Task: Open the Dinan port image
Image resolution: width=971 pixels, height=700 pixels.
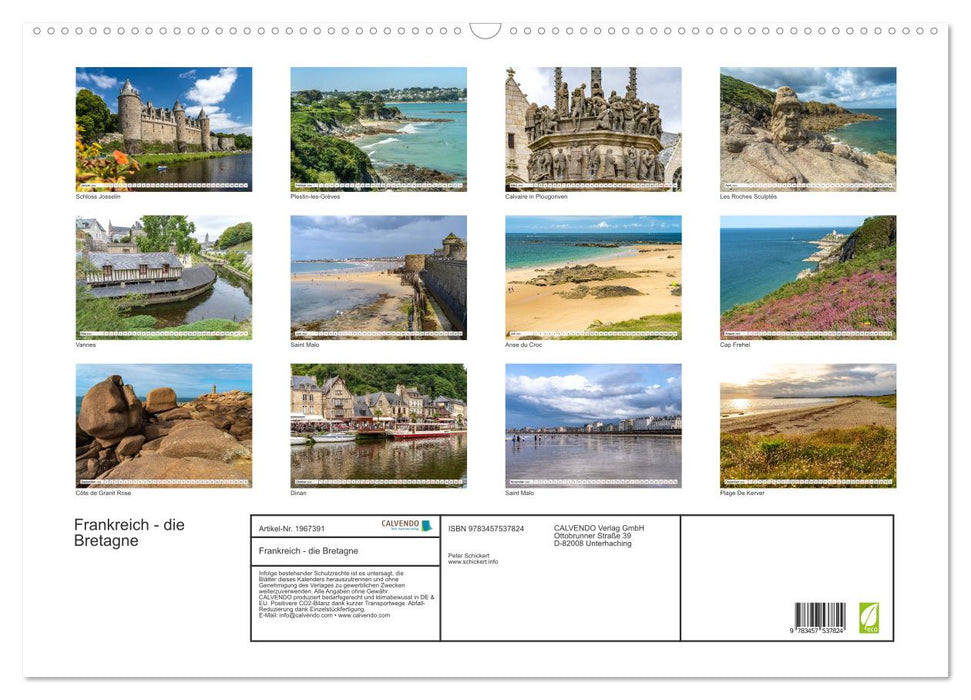Action: point(378,425)
